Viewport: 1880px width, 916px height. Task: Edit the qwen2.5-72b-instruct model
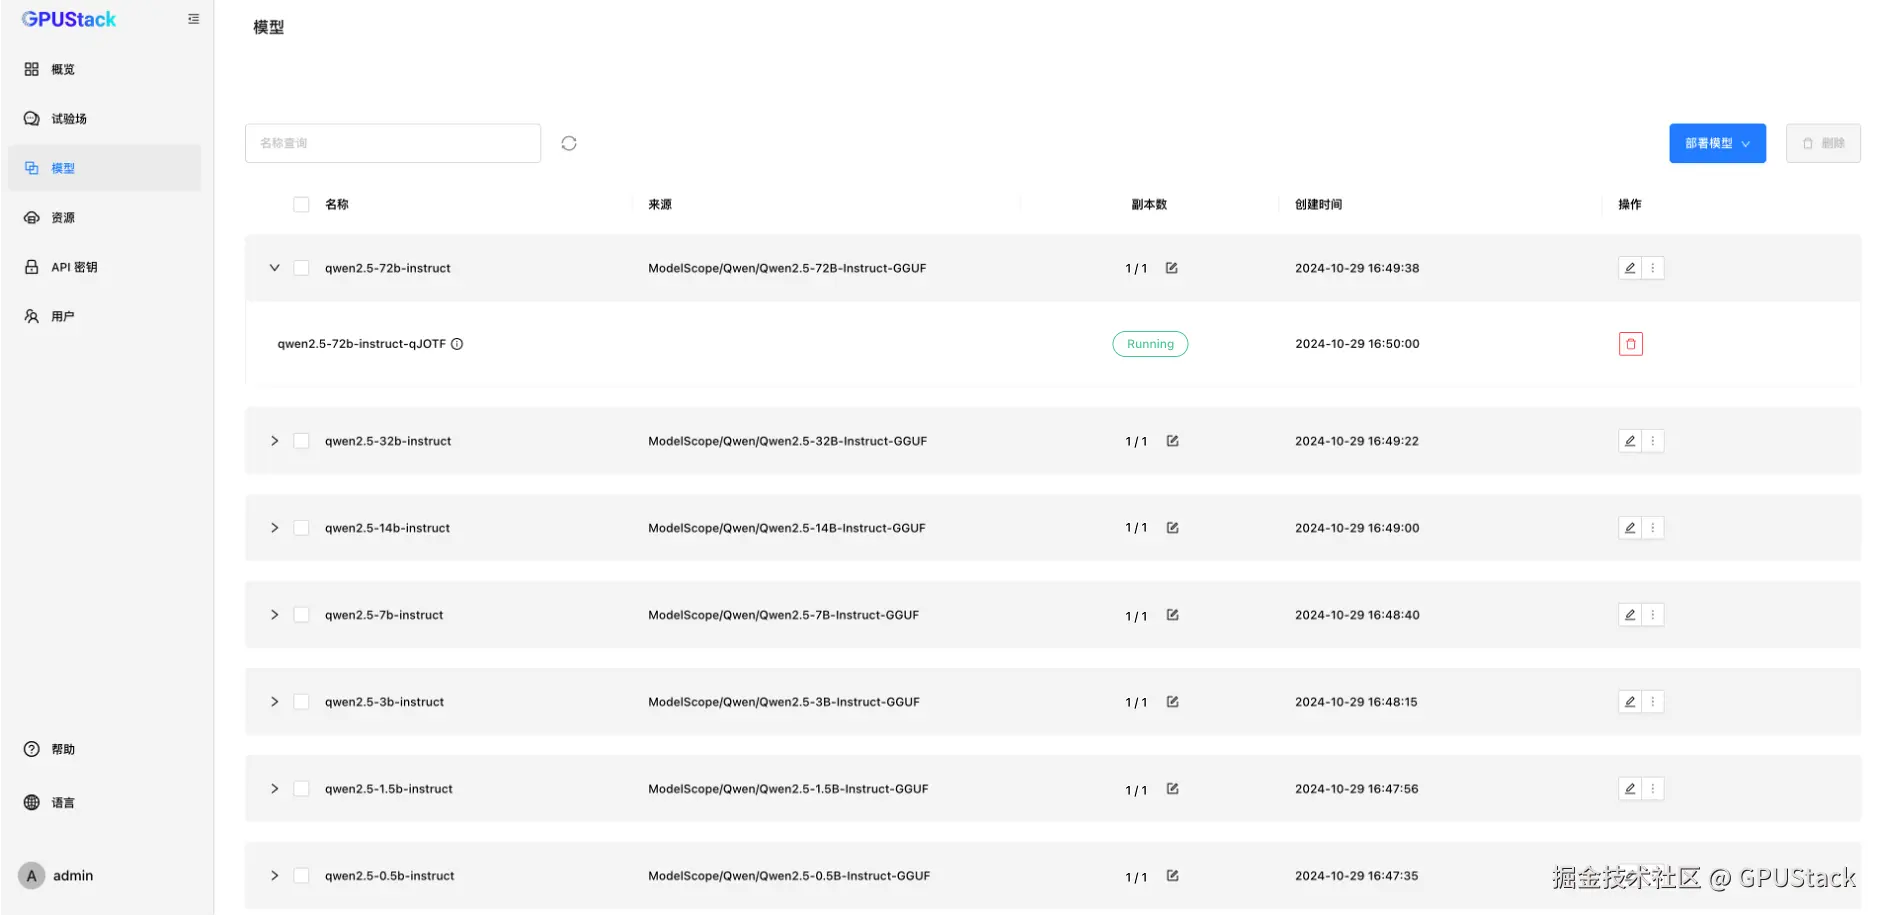click(1630, 268)
